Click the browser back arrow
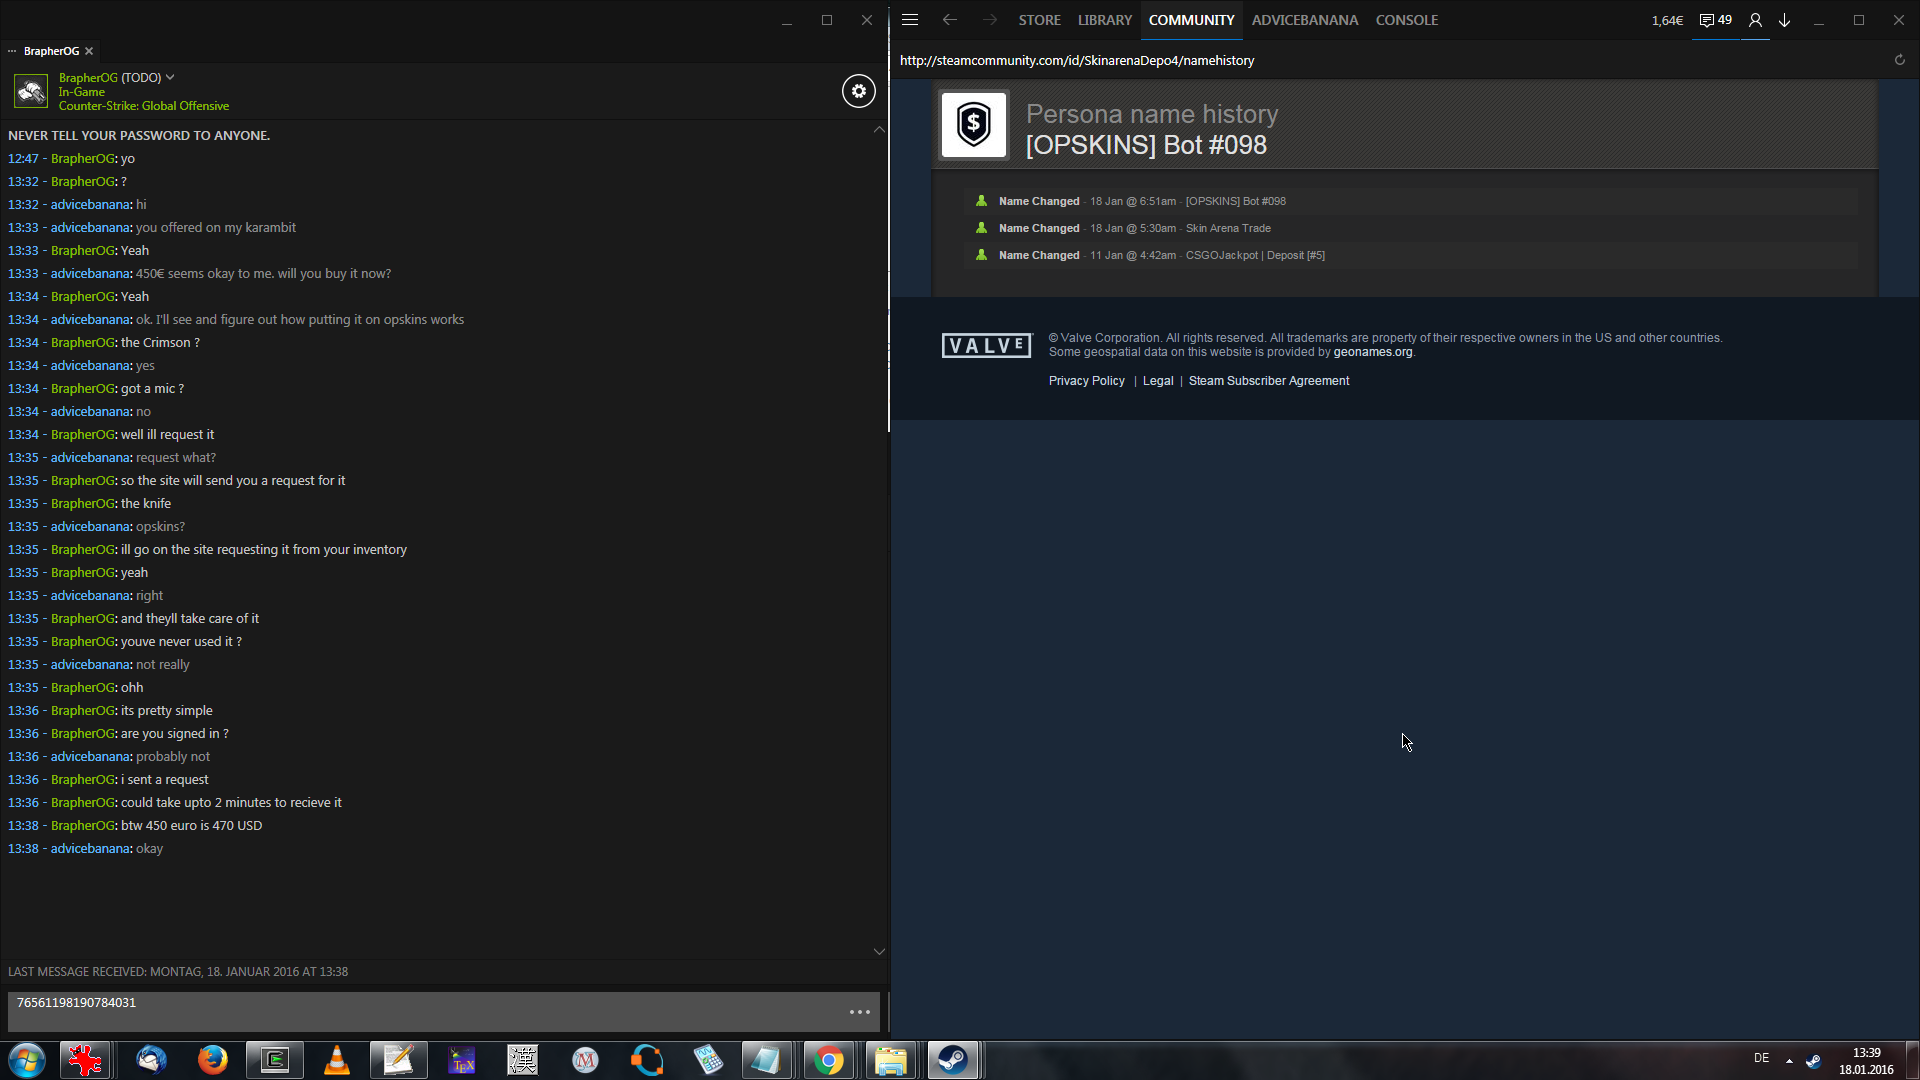1920x1080 pixels. click(949, 20)
